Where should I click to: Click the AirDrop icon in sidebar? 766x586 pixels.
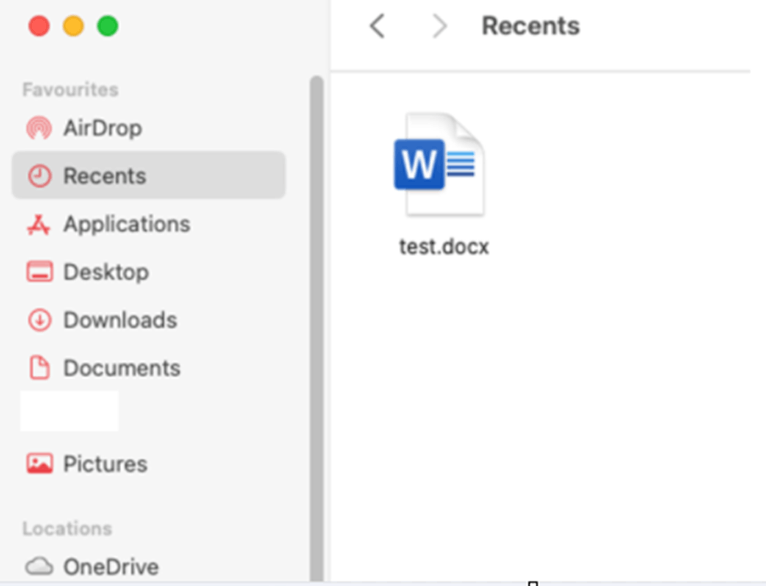pos(39,128)
